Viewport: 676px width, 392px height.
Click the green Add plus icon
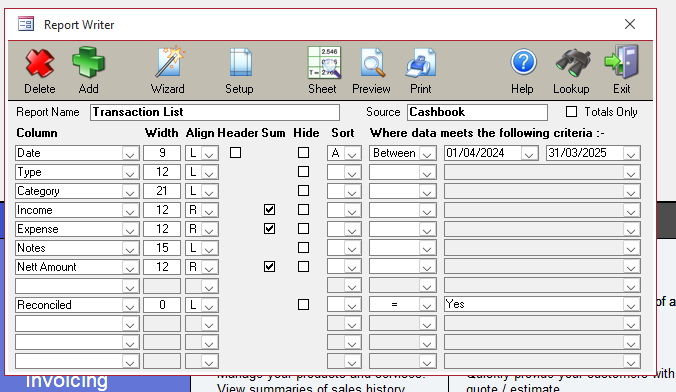[88, 63]
